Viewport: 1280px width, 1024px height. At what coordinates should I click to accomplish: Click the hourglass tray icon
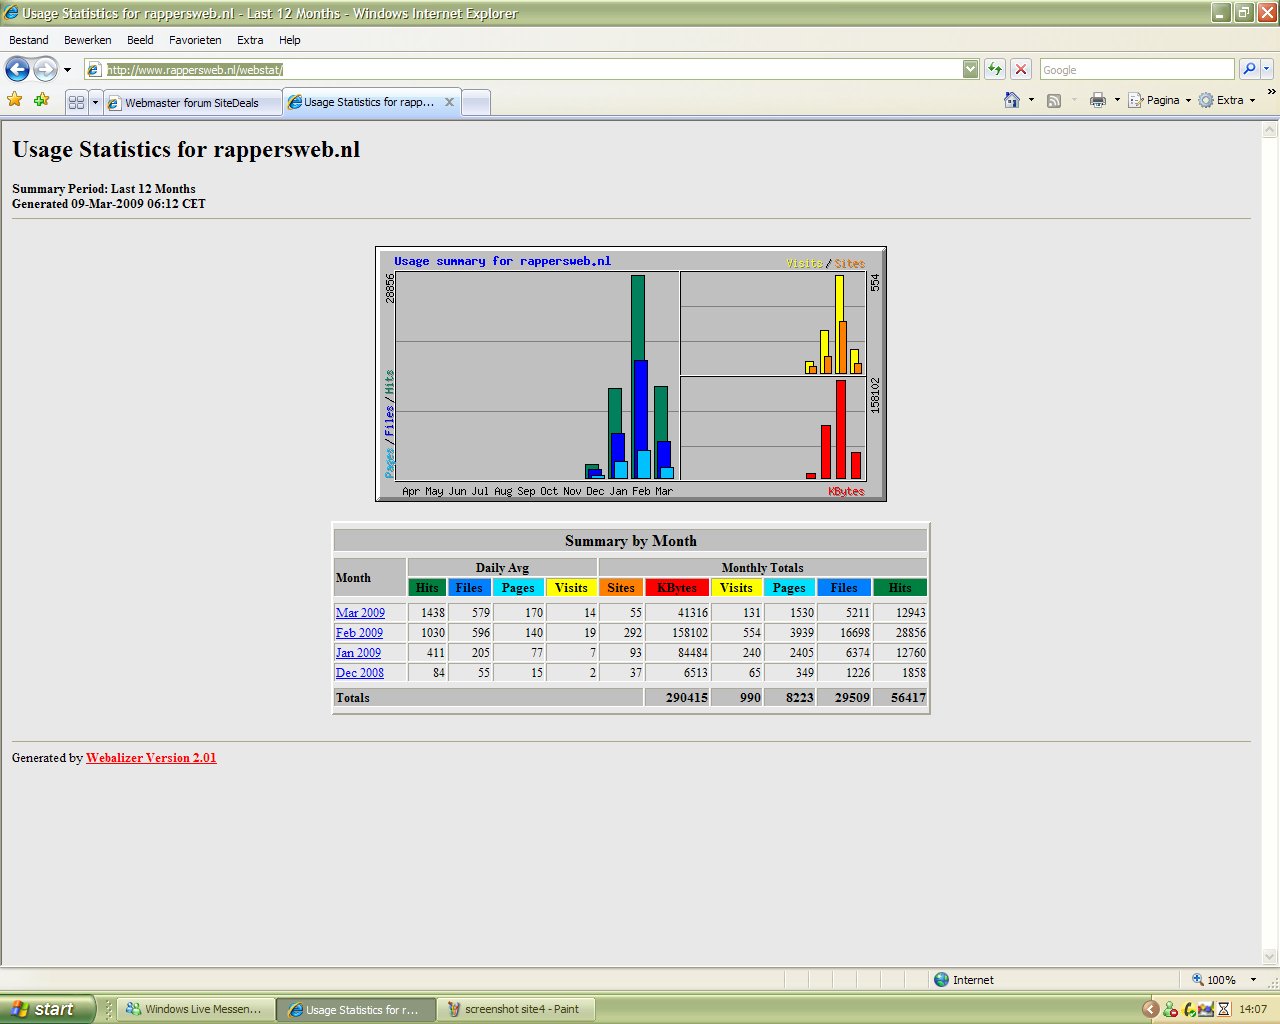click(x=1223, y=1009)
